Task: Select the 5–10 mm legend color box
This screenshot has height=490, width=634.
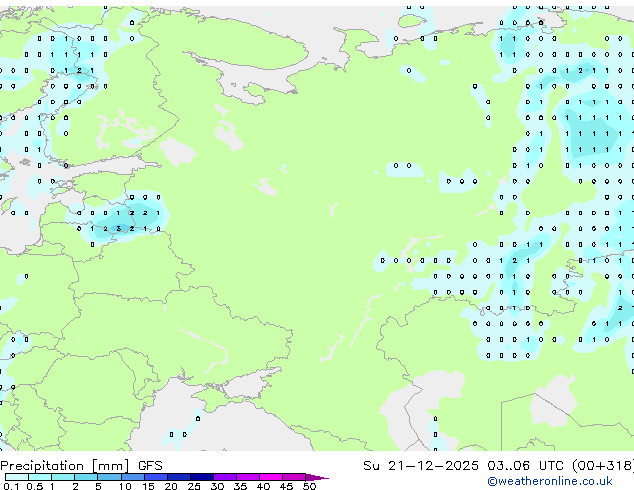Action: tap(110, 477)
